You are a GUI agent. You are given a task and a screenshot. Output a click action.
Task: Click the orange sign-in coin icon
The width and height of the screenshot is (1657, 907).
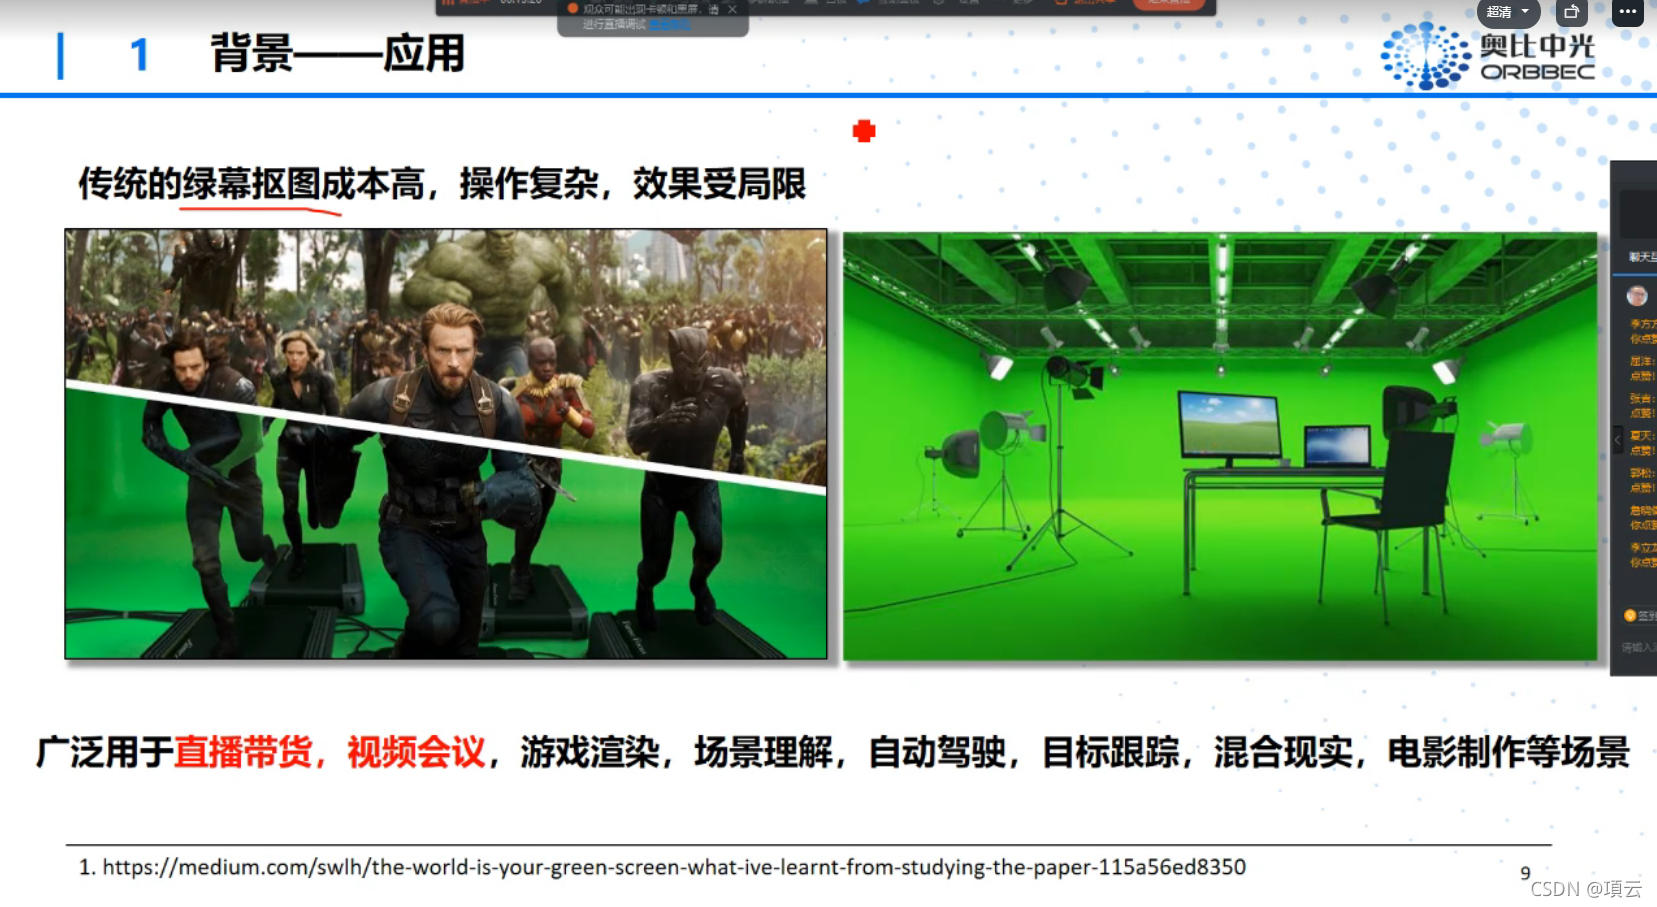coord(1630,616)
